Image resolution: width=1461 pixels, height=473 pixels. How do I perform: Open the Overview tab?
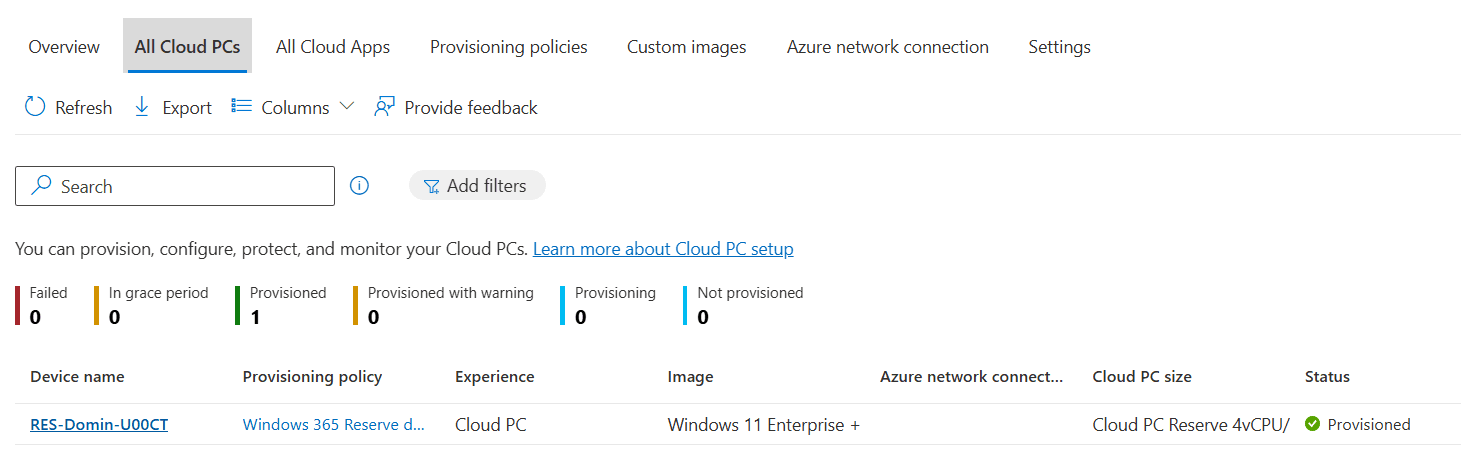coord(64,47)
